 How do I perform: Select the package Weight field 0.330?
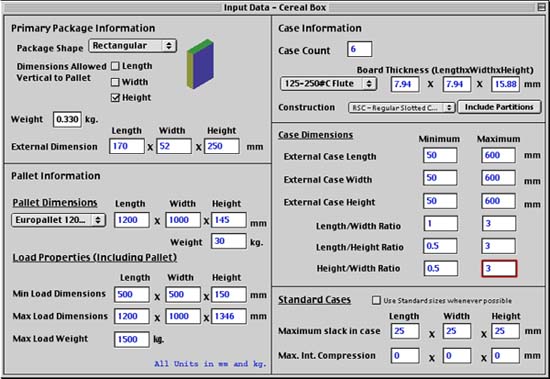(67, 119)
